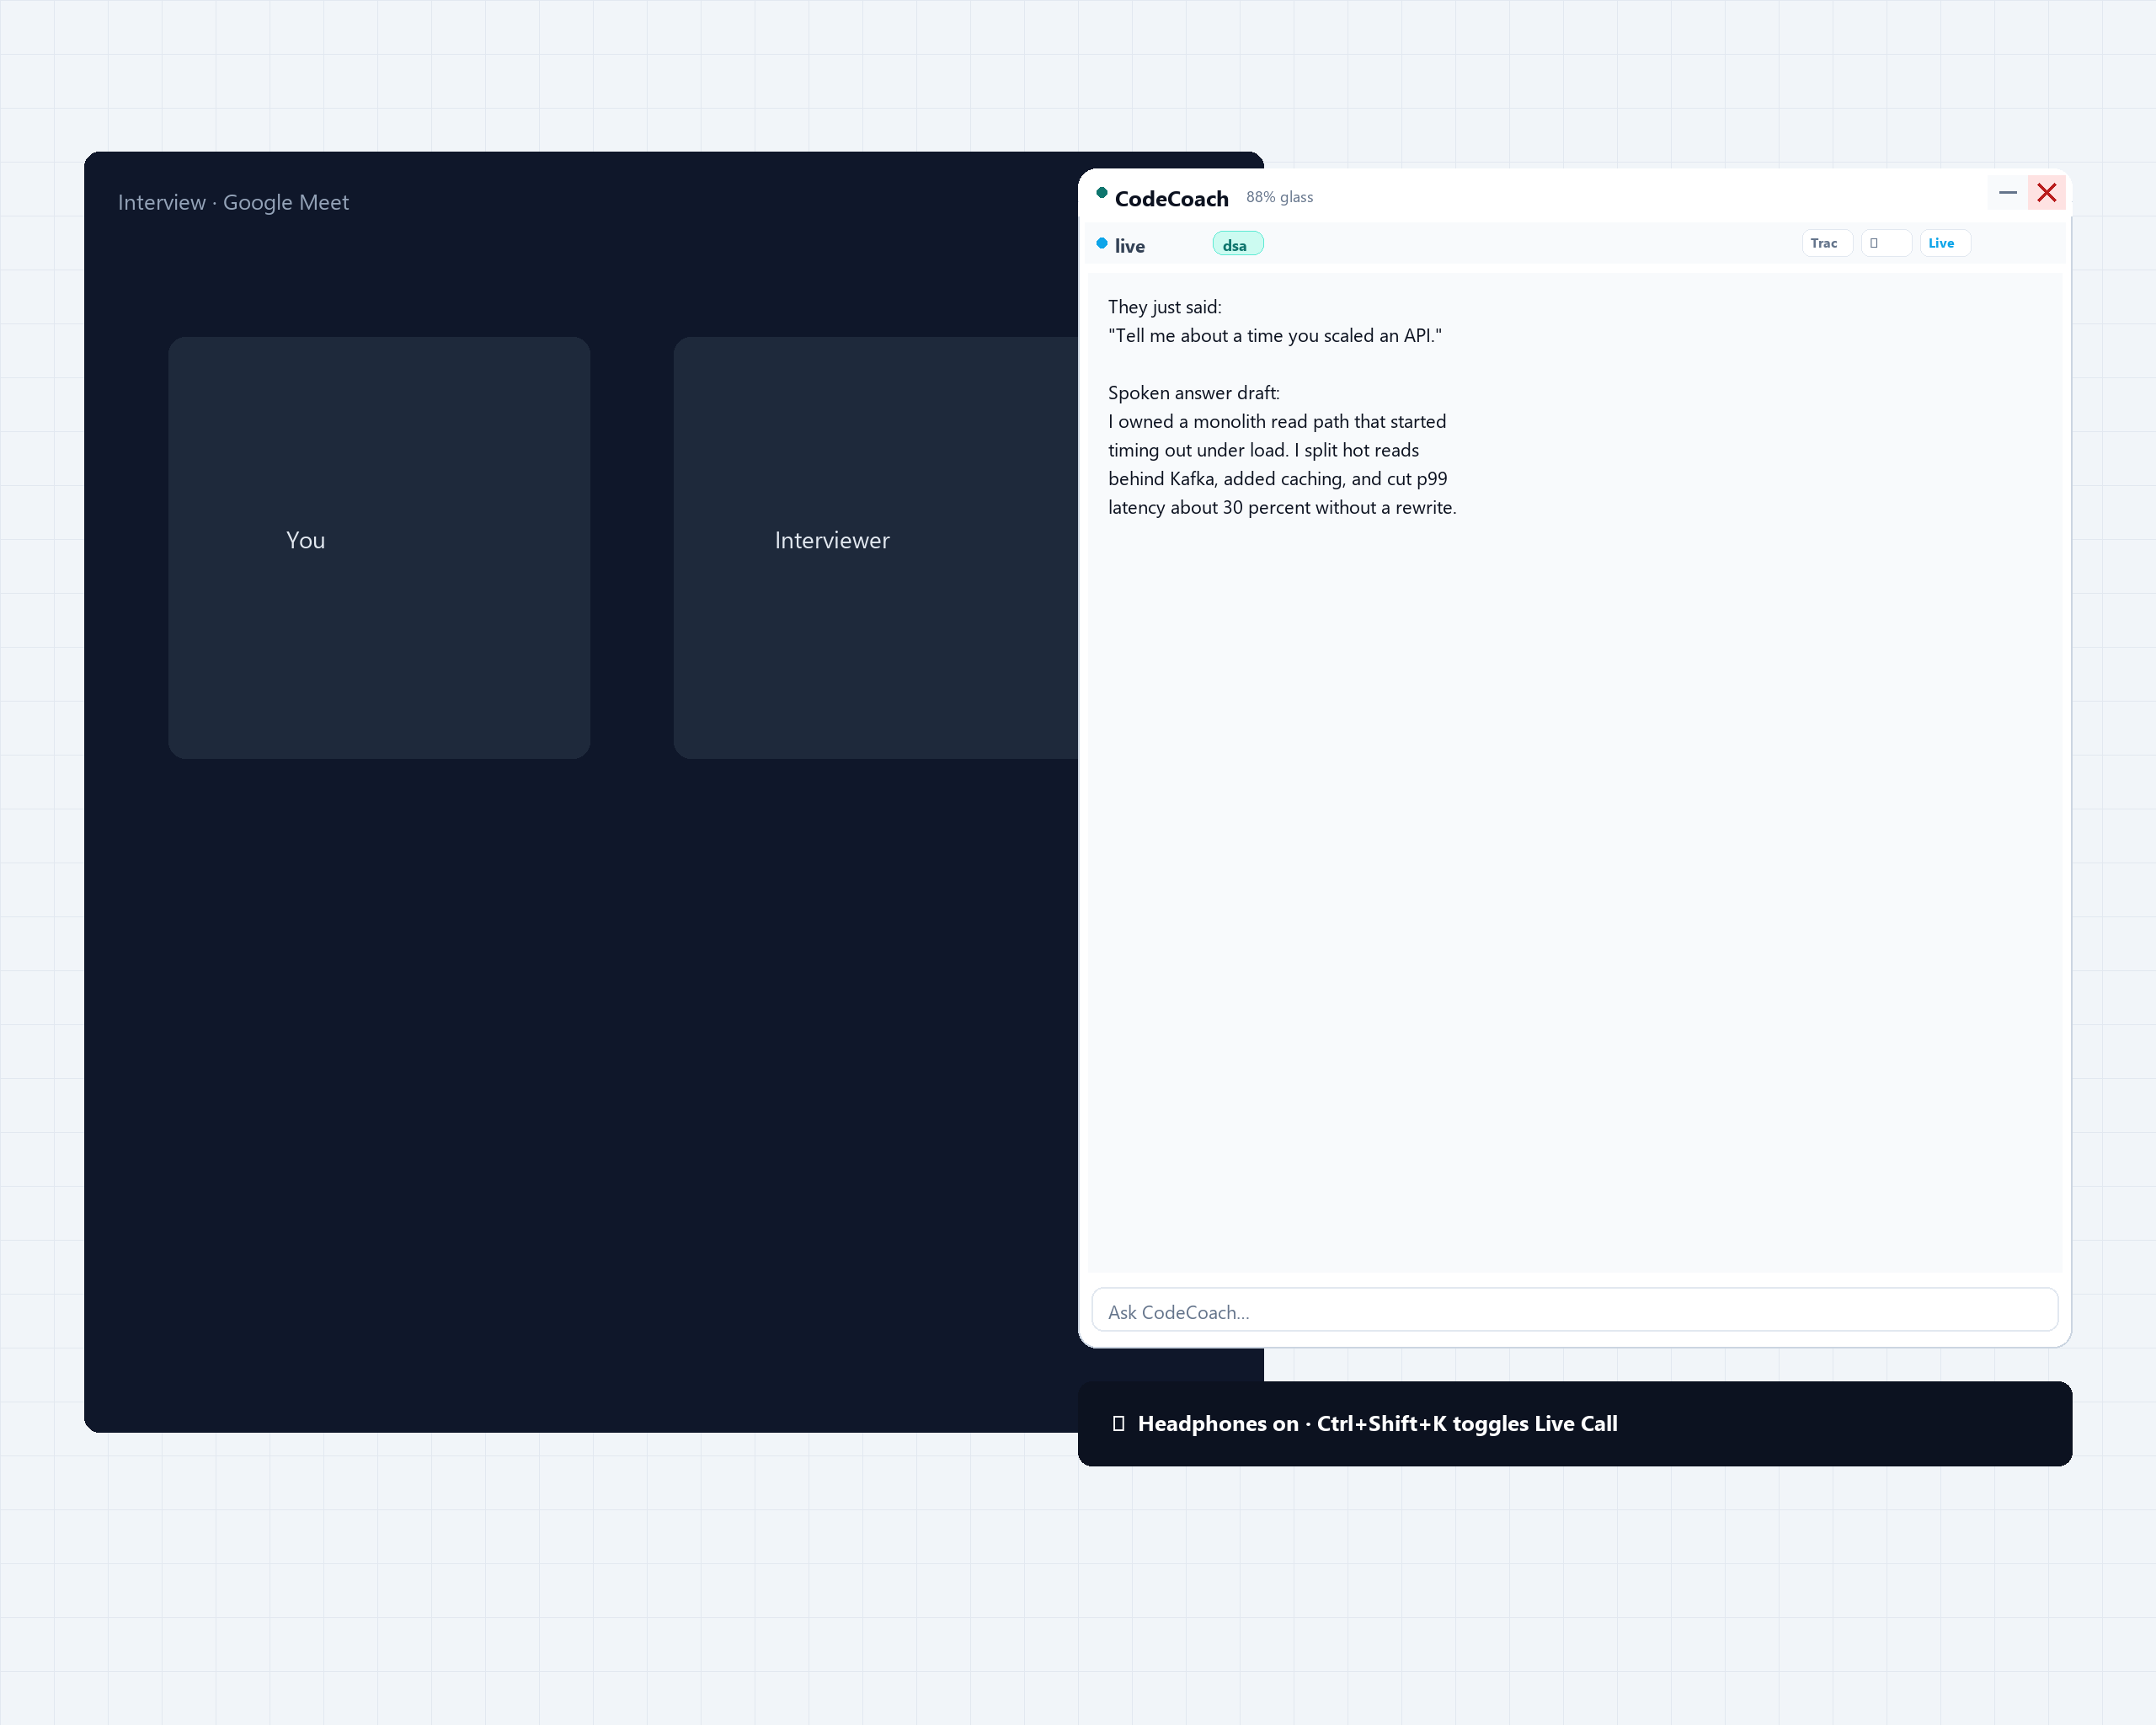
Task: Click the headphones icon in the bottom banner
Action: (1118, 1423)
